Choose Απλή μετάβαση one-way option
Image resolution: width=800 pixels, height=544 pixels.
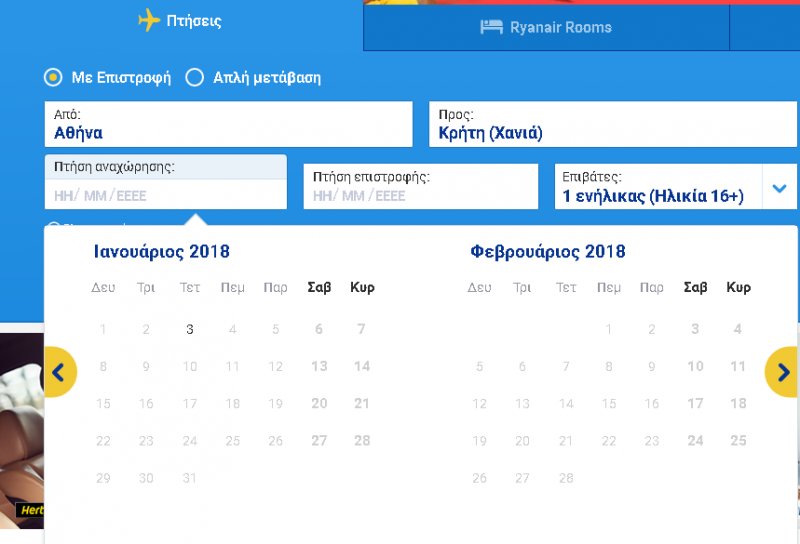(194, 78)
